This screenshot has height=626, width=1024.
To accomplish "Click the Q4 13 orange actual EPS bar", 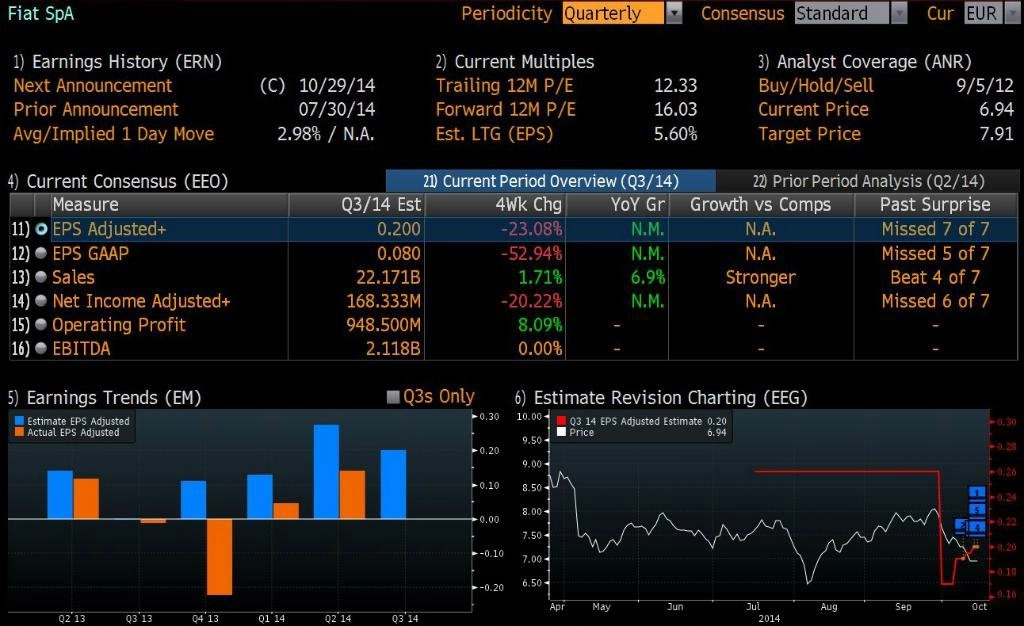I will click(x=219, y=557).
